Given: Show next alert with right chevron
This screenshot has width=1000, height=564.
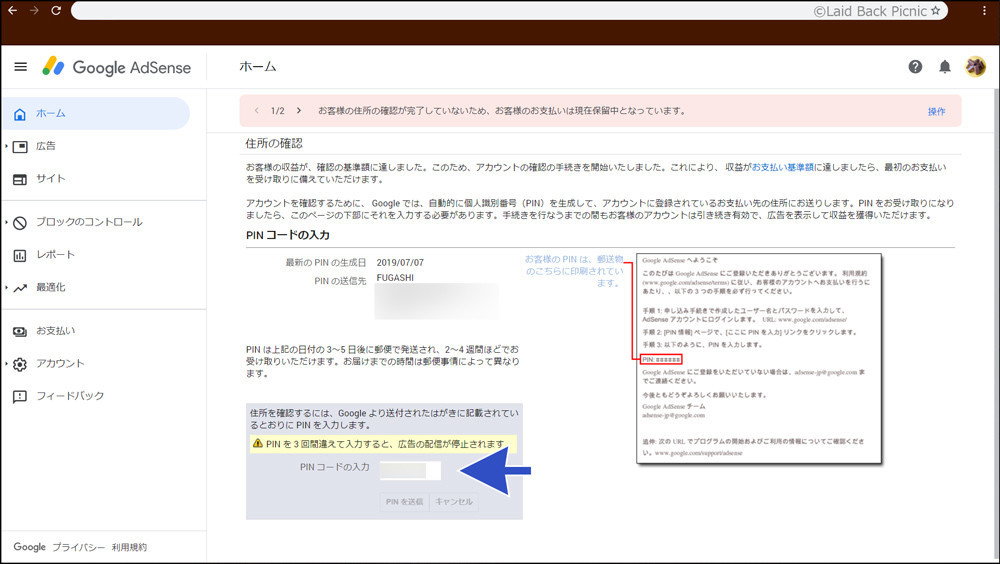Looking at the screenshot, I should [298, 110].
